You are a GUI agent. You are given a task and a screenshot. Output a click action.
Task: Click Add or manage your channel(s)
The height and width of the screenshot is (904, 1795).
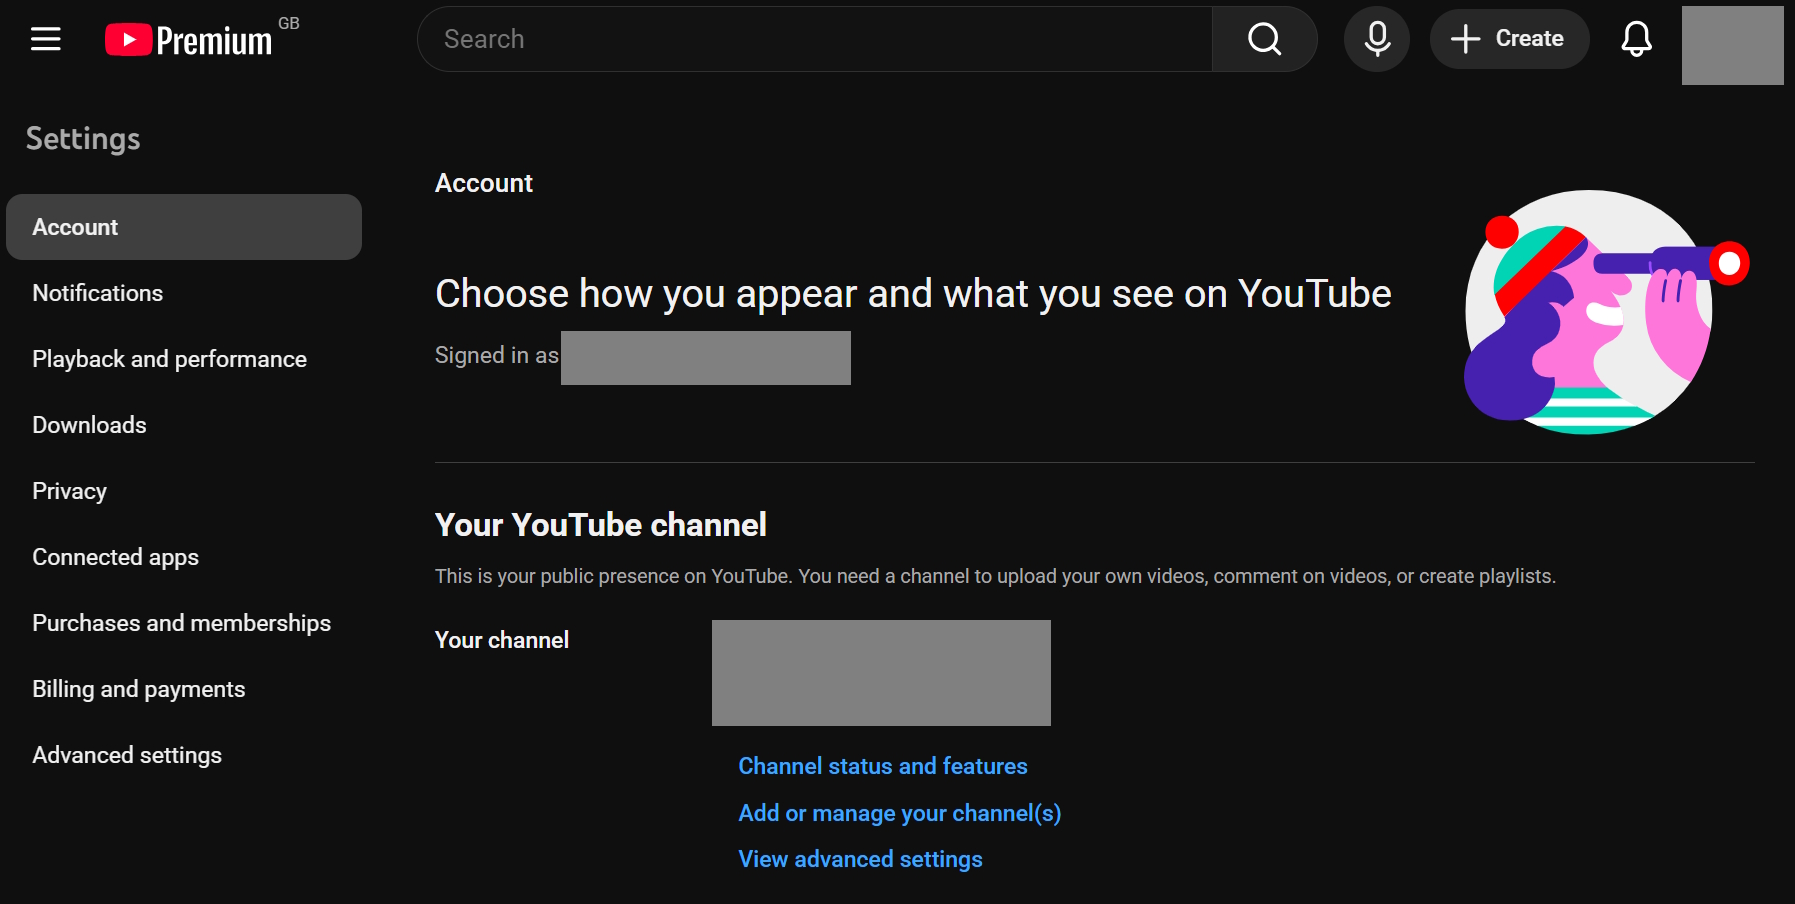coord(899,813)
